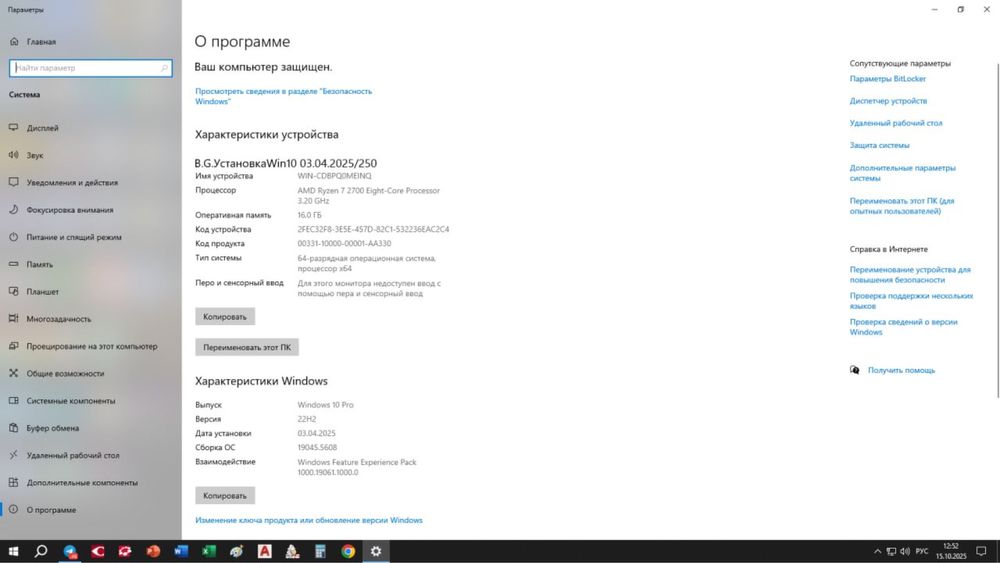The image size is (1000, 563).
Task: Copy Windows specs with the lower Копировать button
Action: pyautogui.click(x=224, y=495)
